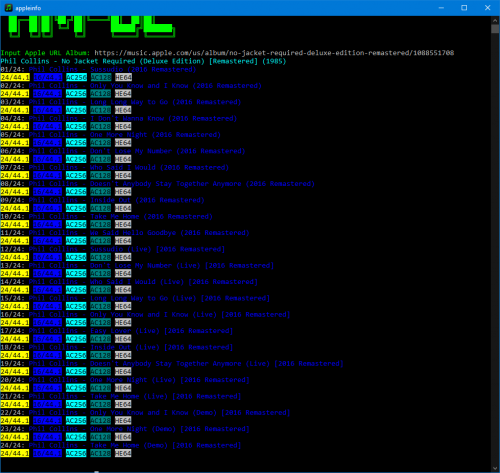Click teal AC128 badge under track 24/24
The width and height of the screenshot is (500, 473).
[101, 453]
